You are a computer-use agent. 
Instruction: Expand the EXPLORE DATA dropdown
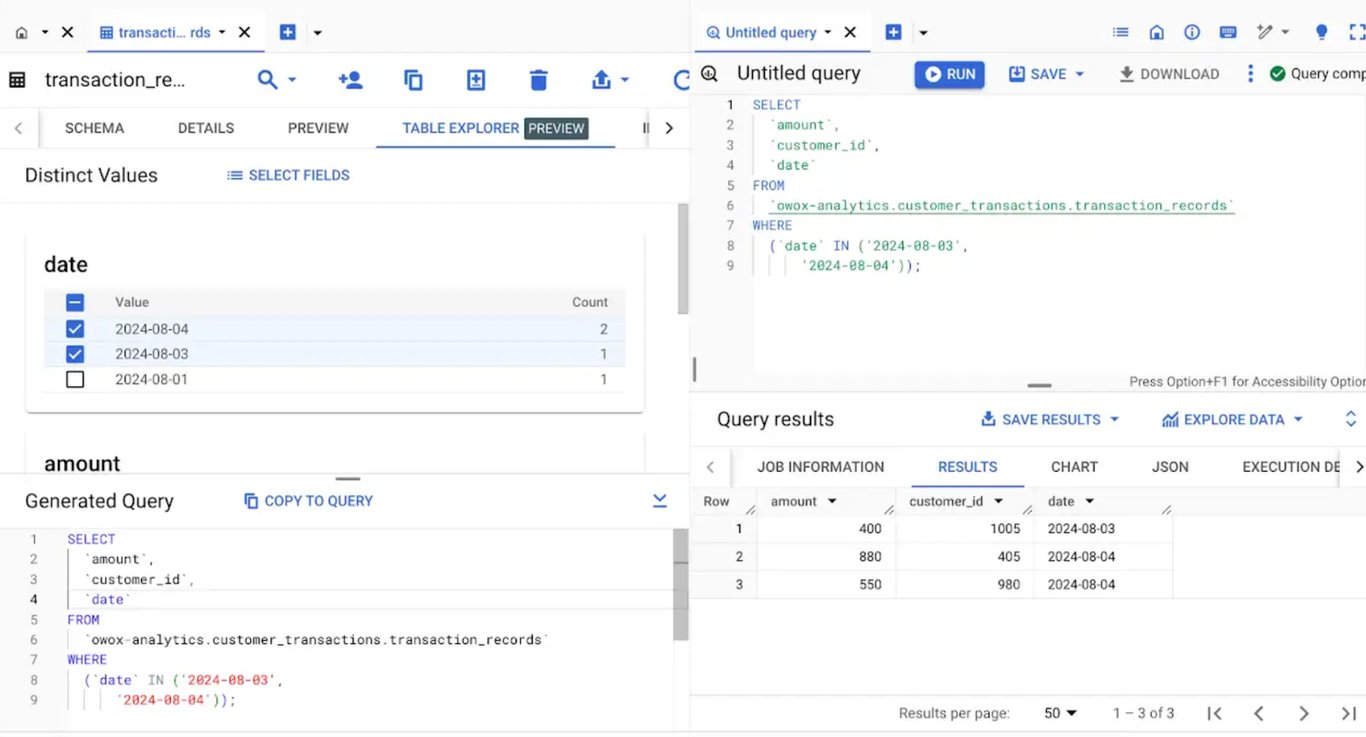pos(1298,420)
